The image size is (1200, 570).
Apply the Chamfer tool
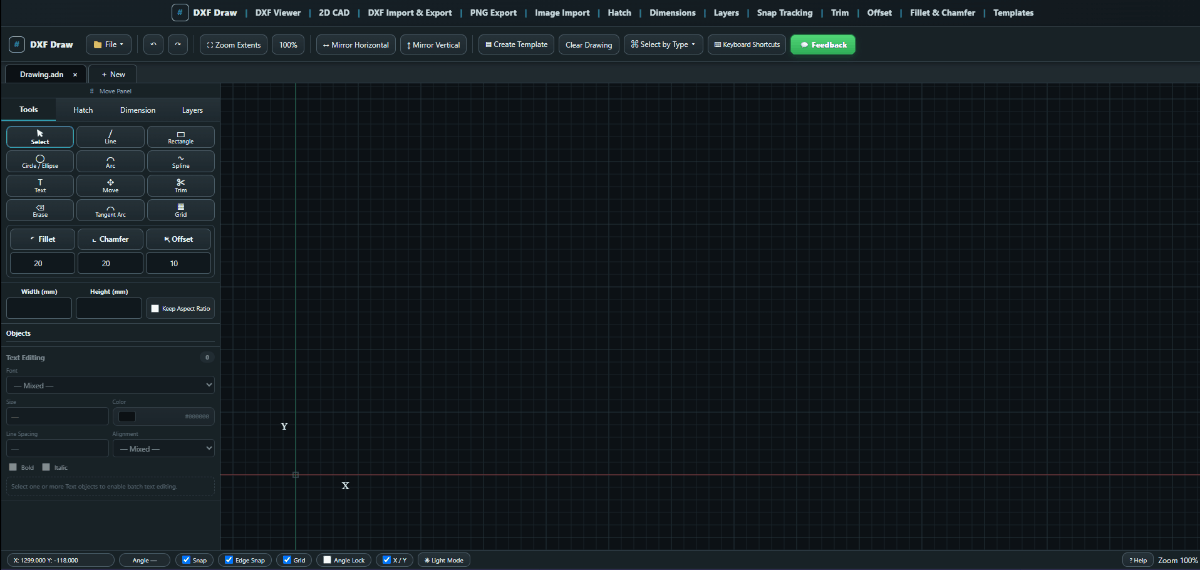[110, 239]
